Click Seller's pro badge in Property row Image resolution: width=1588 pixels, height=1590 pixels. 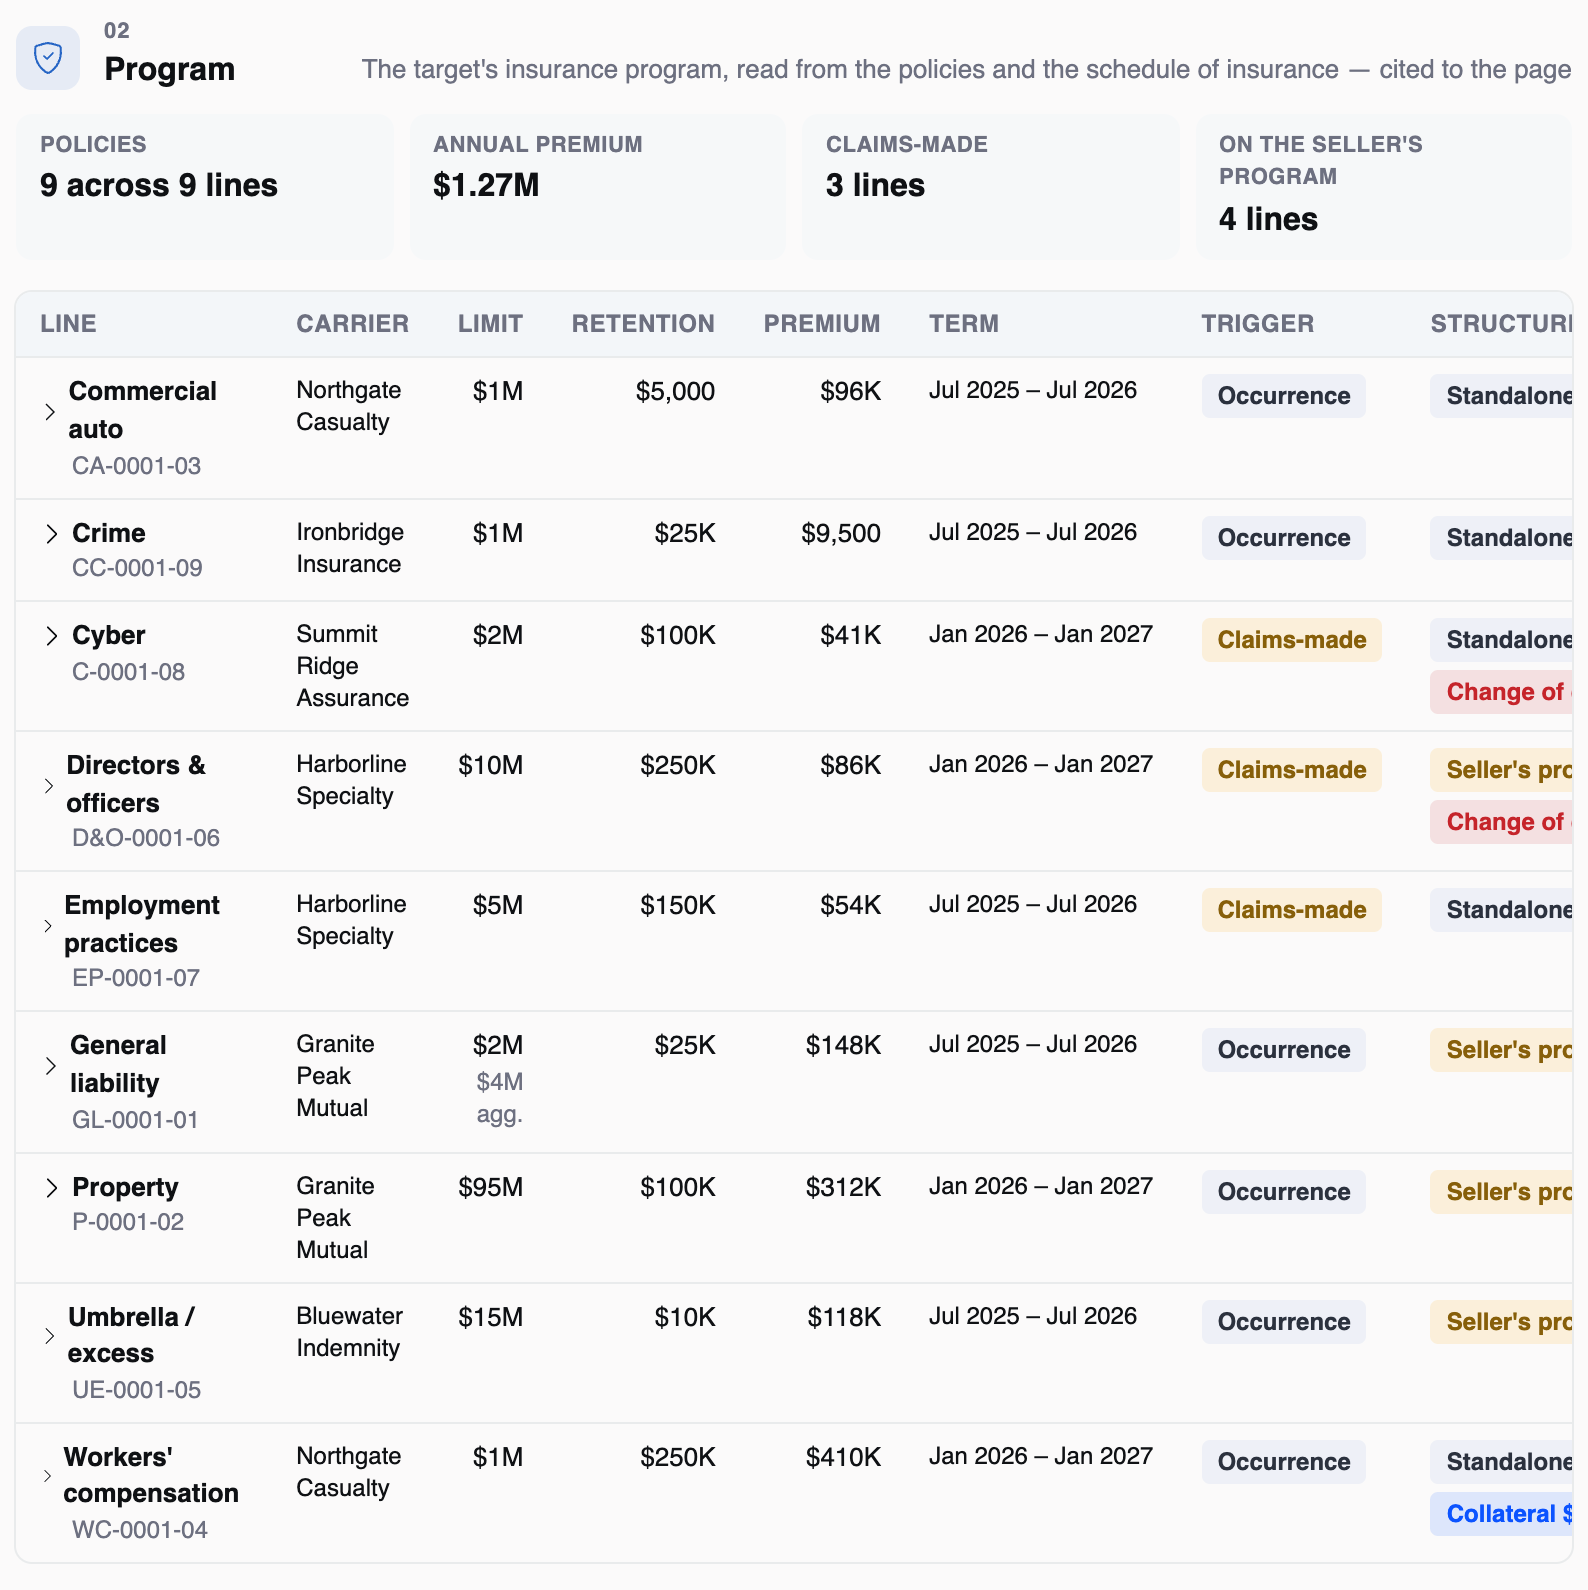[x=1502, y=1192]
